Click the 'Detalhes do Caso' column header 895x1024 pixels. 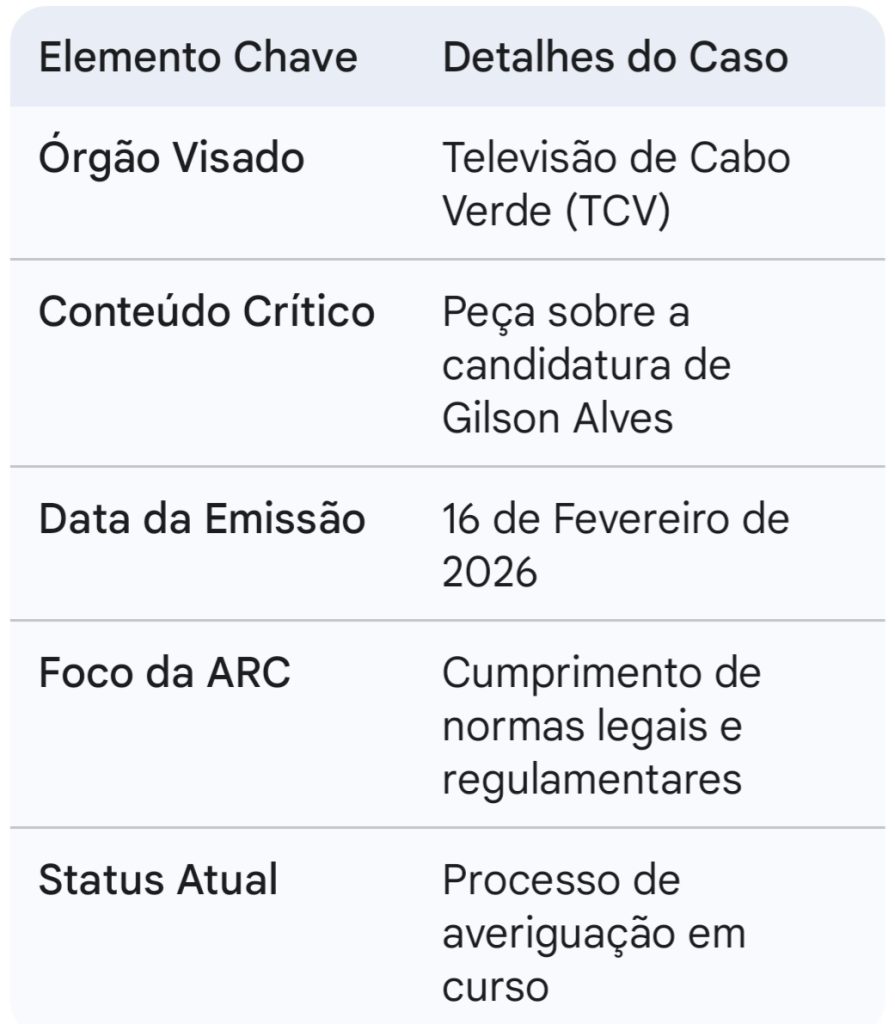click(615, 58)
